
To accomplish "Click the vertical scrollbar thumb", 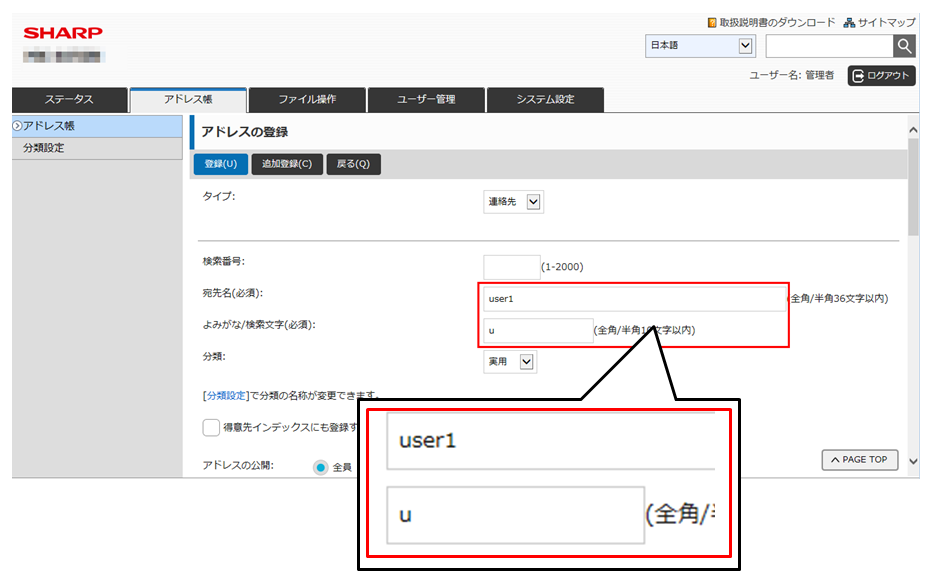I will click(x=913, y=187).
